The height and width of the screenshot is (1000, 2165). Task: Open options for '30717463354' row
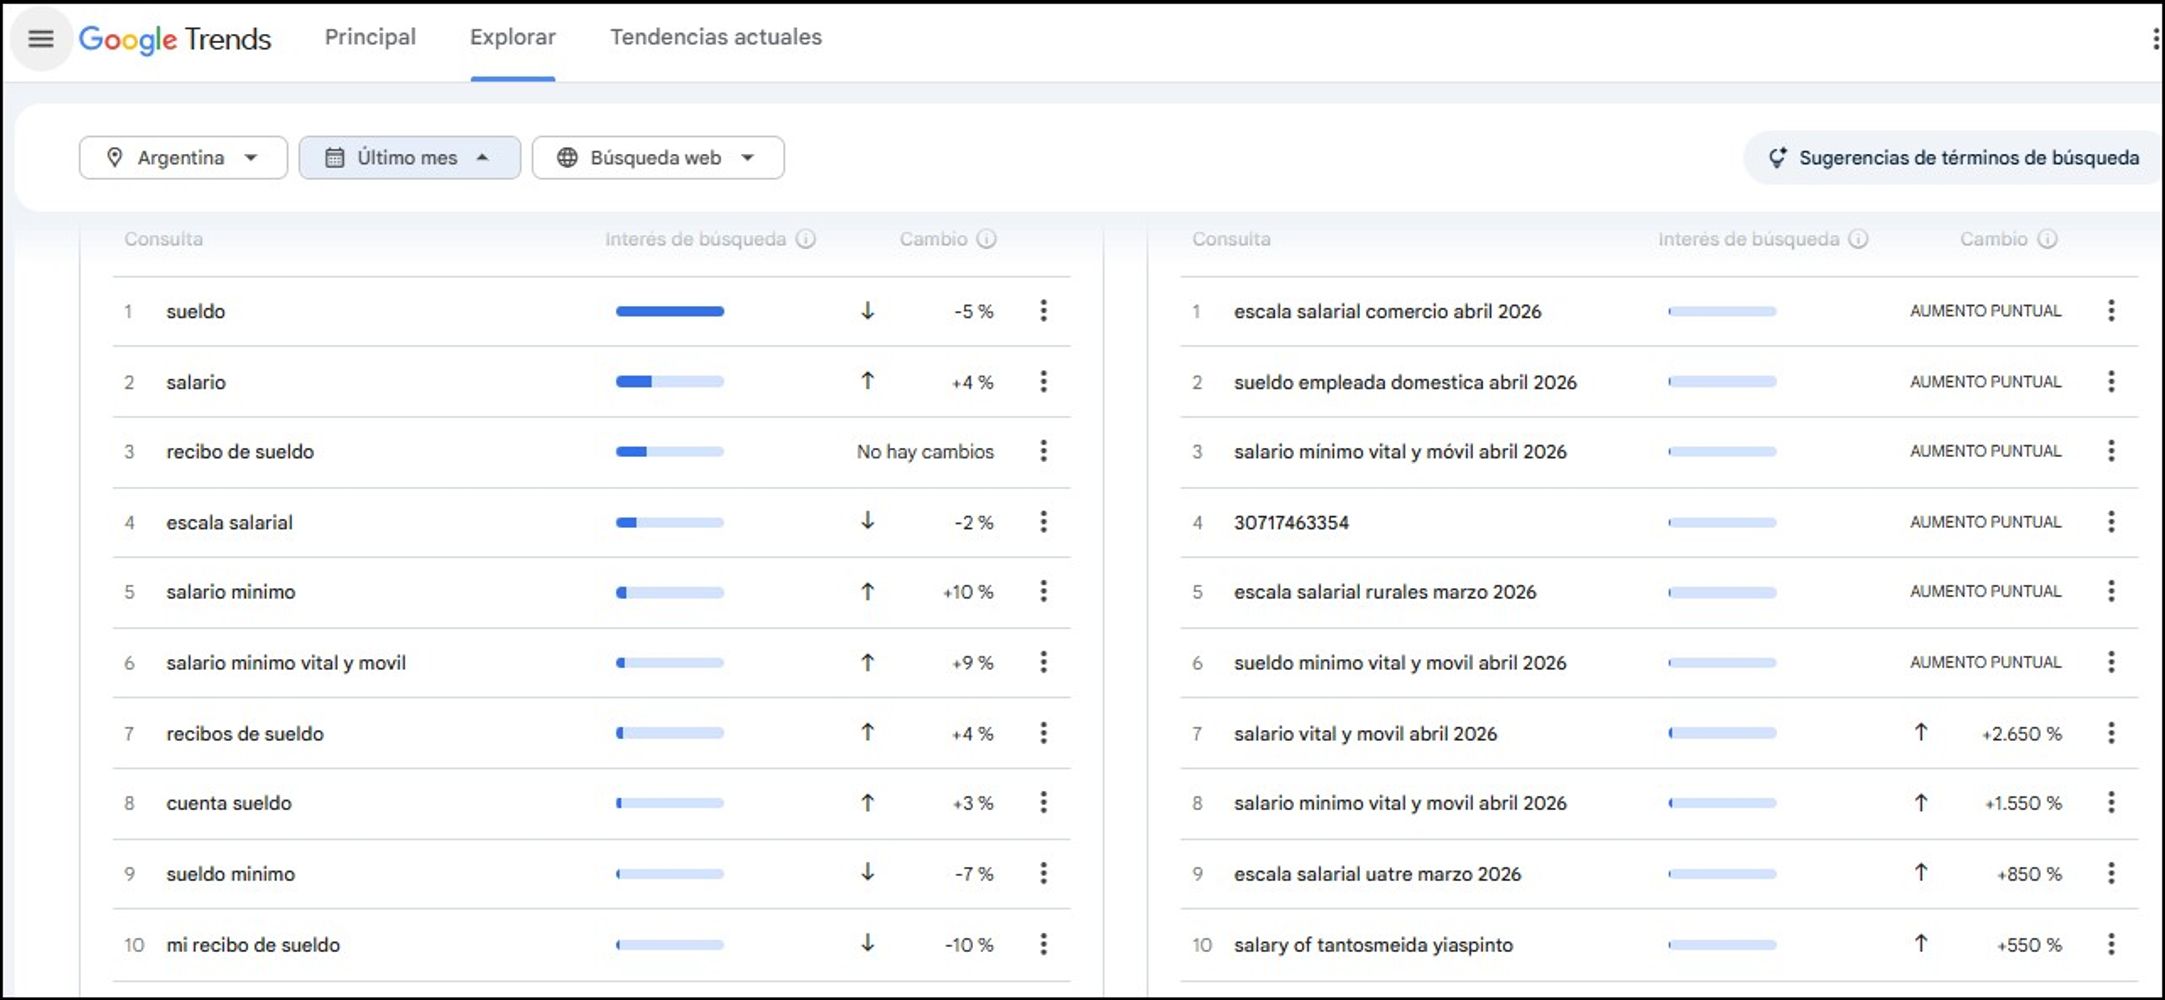pos(2111,522)
